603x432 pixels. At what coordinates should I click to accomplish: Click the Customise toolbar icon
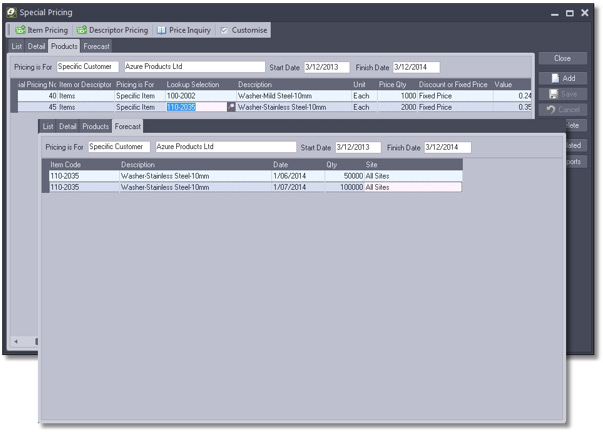[x=225, y=30]
